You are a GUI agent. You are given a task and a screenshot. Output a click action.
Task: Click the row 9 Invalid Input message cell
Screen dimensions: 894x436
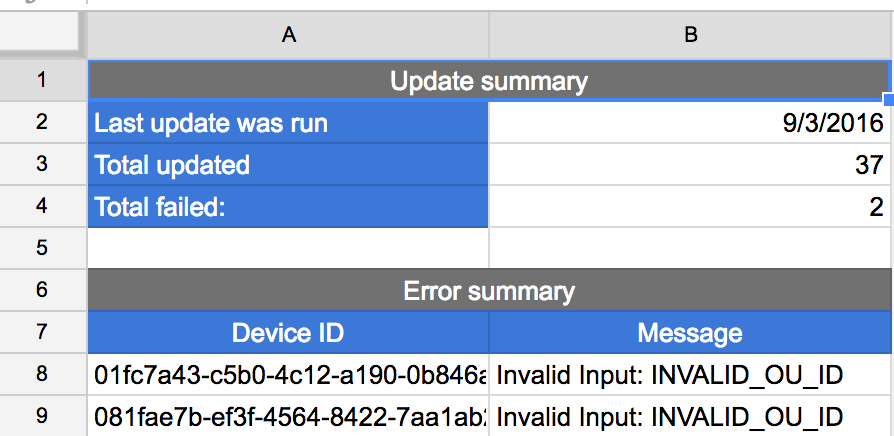690,415
